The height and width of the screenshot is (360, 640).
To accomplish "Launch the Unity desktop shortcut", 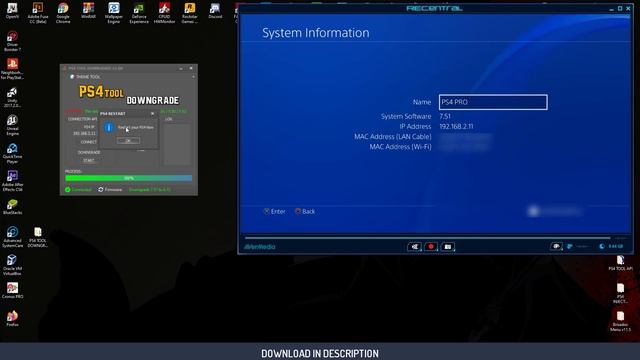I will 12,97.
